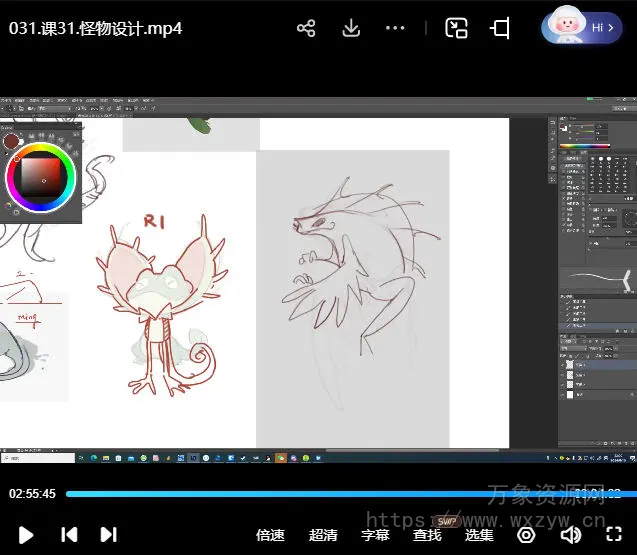Open the three-dot more options menu

pos(395,28)
